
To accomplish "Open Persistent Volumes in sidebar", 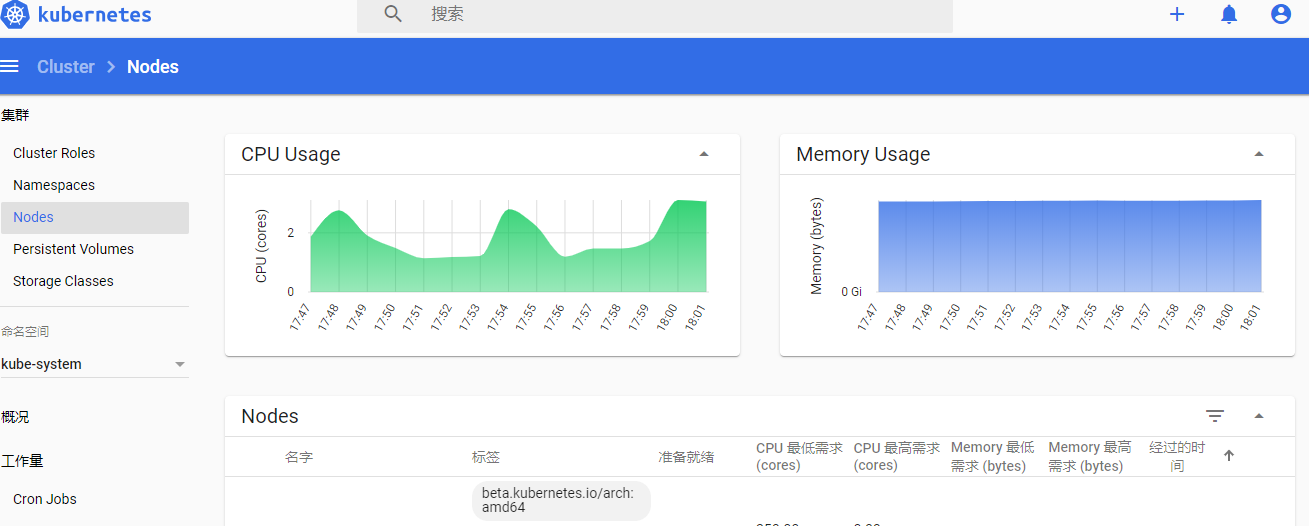I will [73, 249].
